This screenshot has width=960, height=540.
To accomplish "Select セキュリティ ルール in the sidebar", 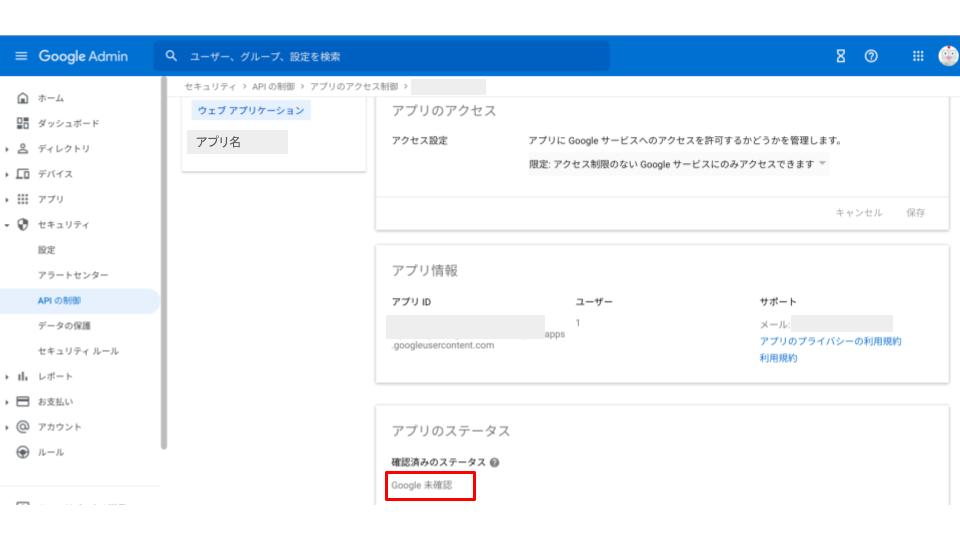I will coord(78,351).
